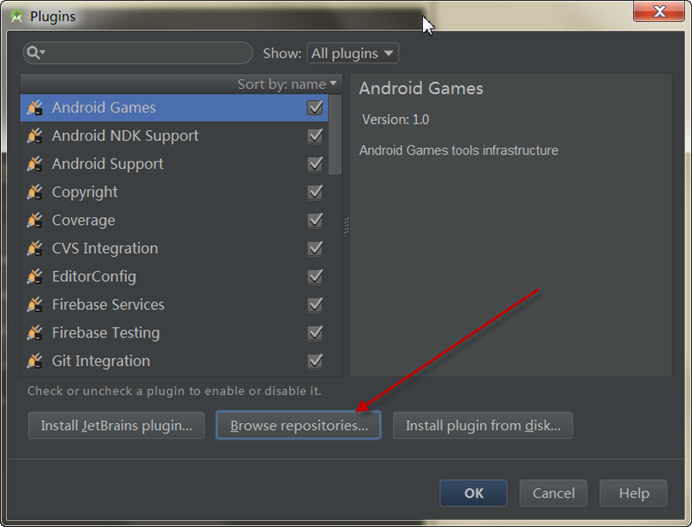Click the search magnifier icon
This screenshot has height=527, width=692.
35,53
